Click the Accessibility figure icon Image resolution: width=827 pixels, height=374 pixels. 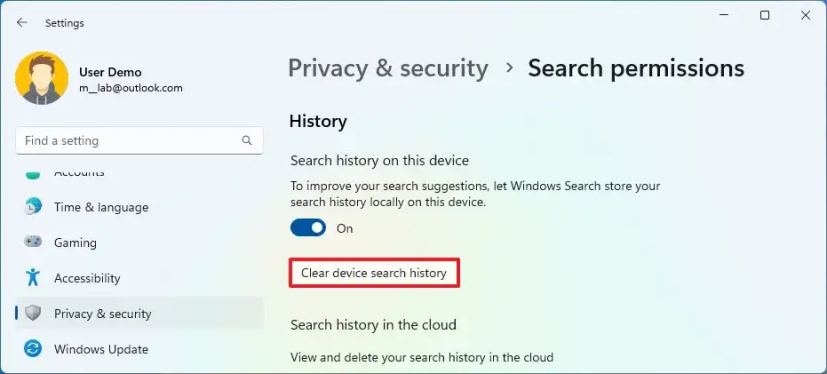pyautogui.click(x=33, y=277)
